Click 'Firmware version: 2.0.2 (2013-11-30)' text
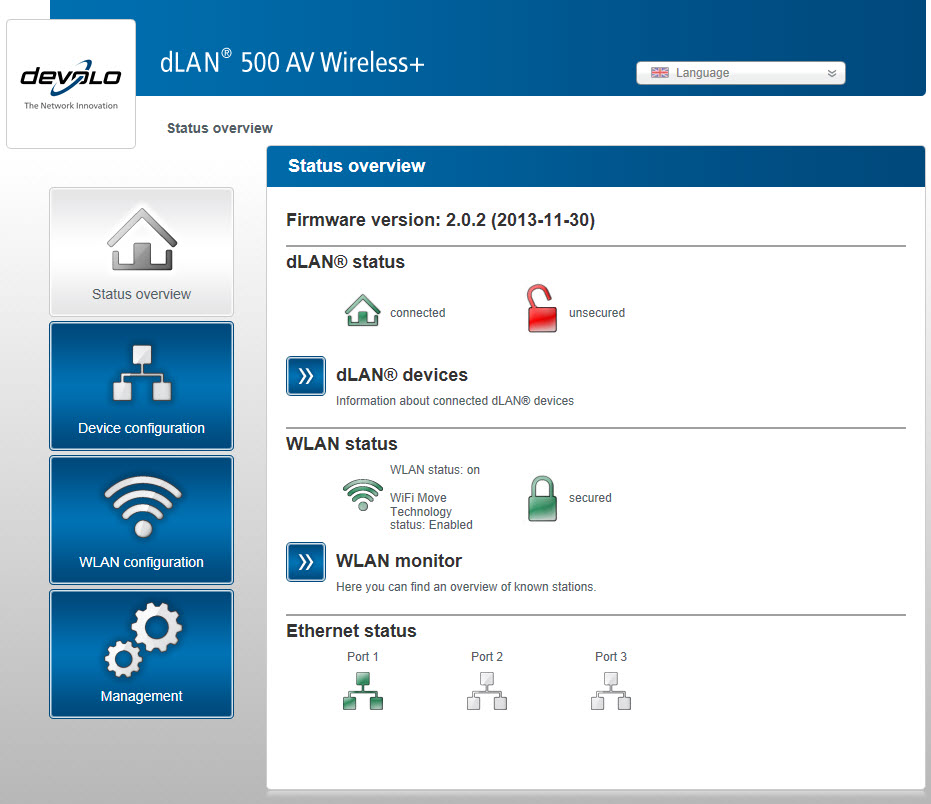This screenshot has height=804, width=931. pyautogui.click(x=441, y=220)
